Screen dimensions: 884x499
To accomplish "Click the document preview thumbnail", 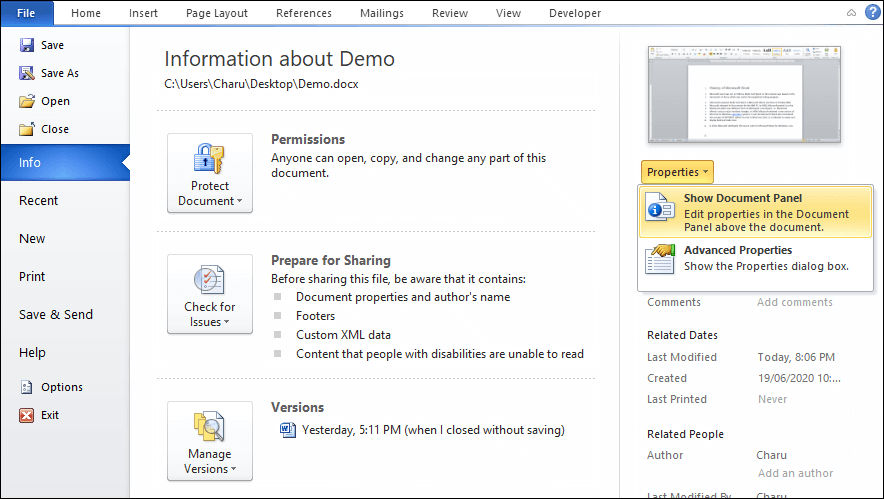I will 744,94.
